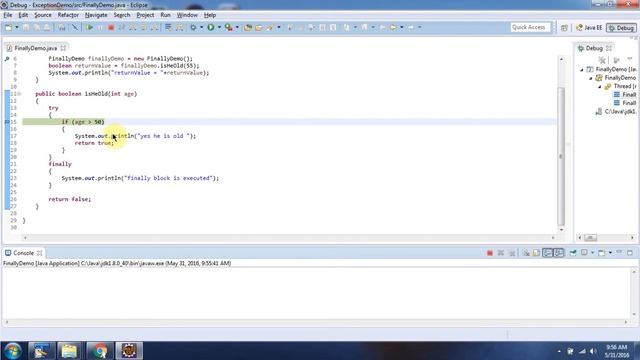Screen dimensions: 640x360
Task: Click the green Run launch button
Action: point(211,27)
